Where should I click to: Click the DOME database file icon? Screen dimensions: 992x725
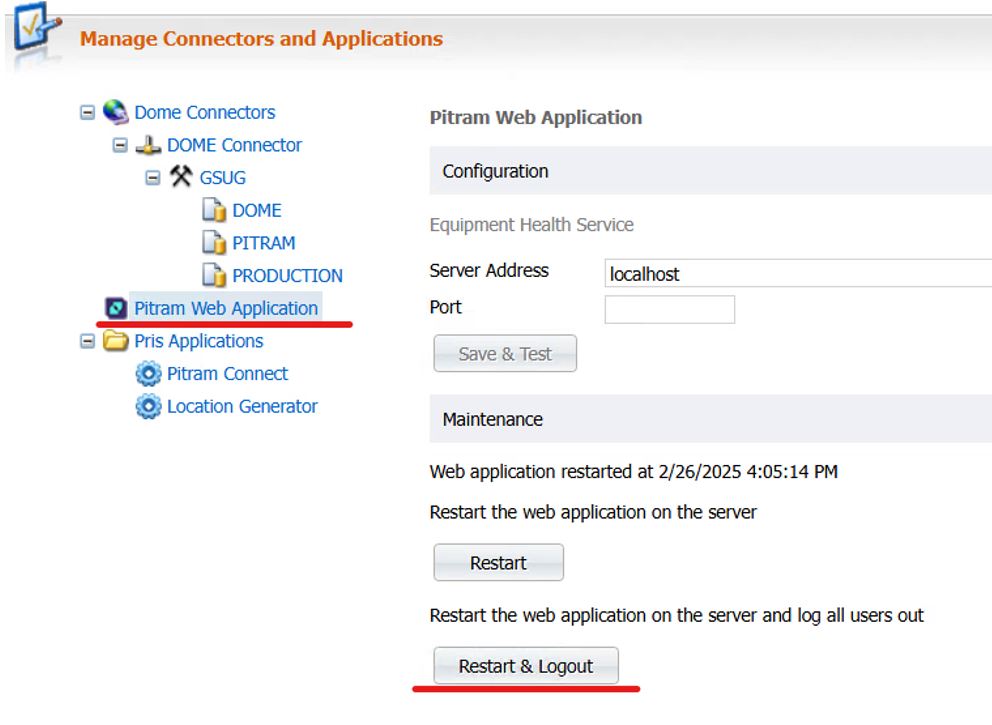[x=214, y=211]
